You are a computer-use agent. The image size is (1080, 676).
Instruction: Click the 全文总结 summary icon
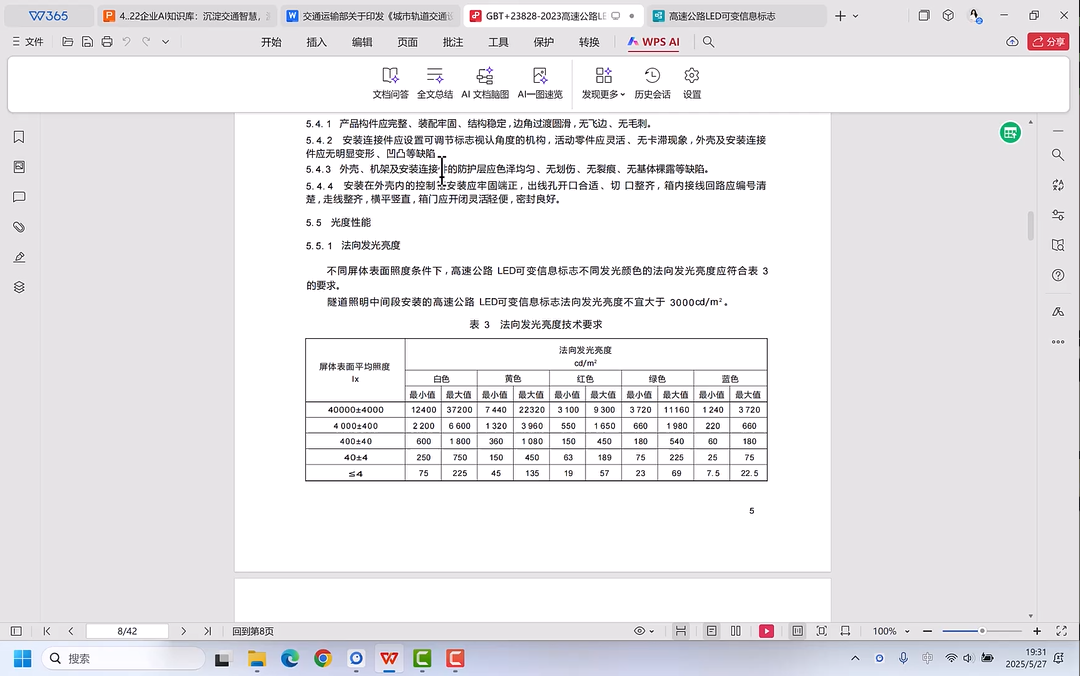point(435,83)
